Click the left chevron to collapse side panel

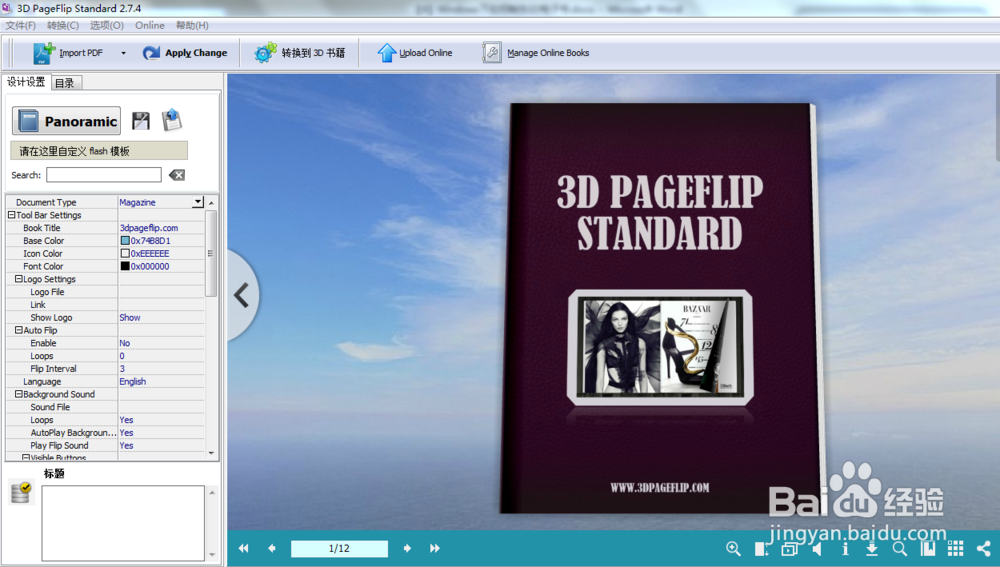[242, 295]
